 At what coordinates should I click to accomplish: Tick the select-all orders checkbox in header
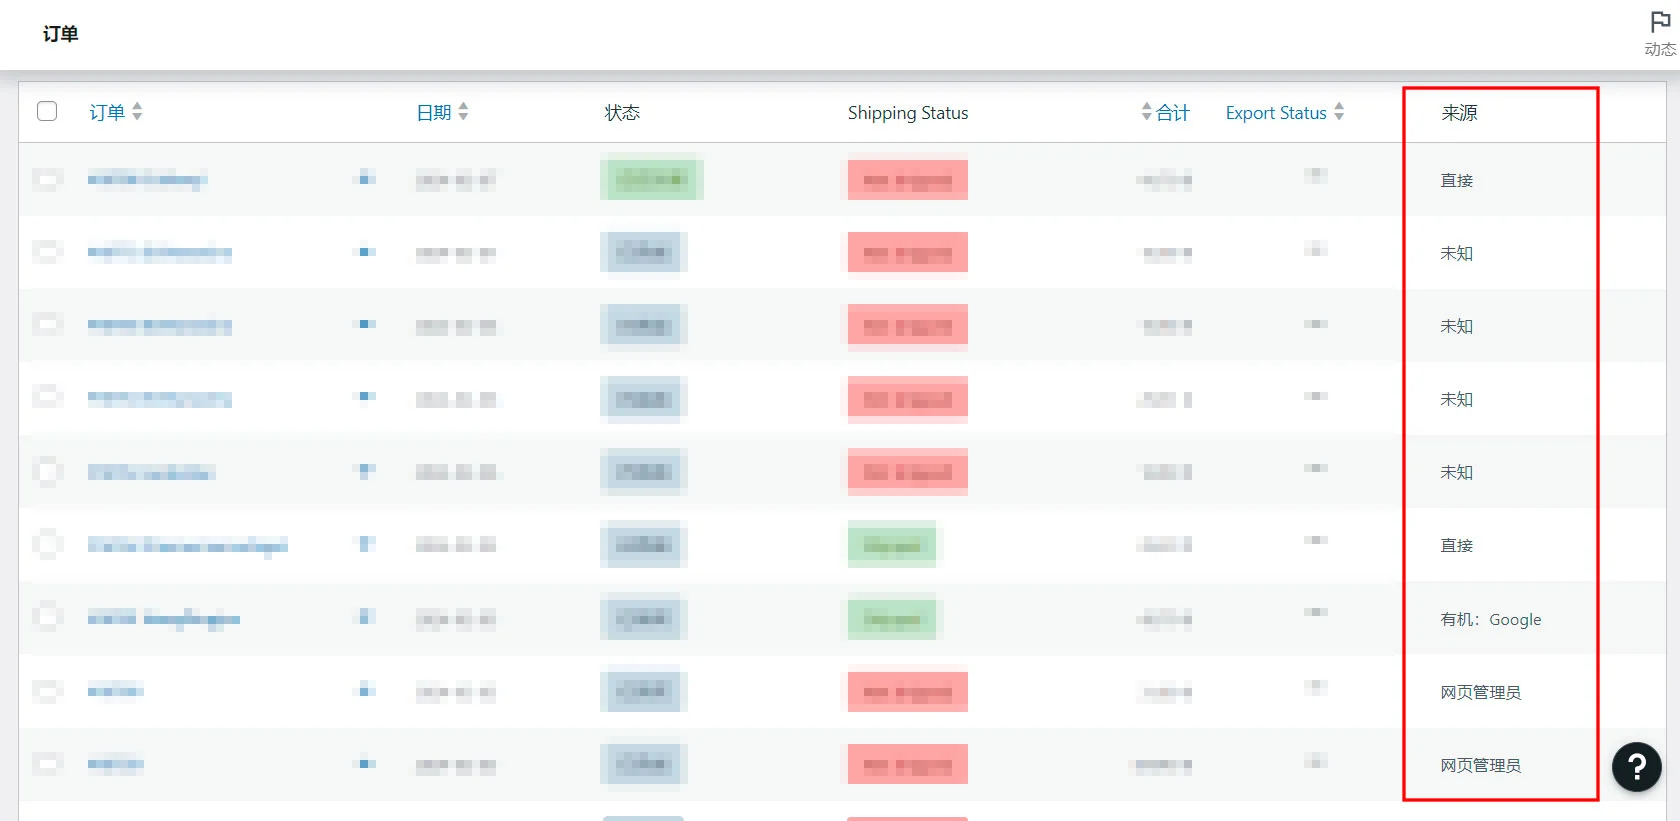pos(47,111)
